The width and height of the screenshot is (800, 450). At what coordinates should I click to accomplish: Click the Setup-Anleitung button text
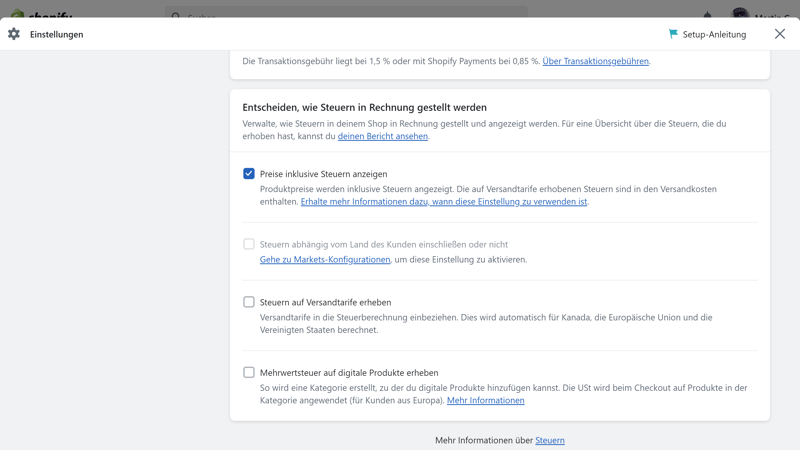click(714, 34)
